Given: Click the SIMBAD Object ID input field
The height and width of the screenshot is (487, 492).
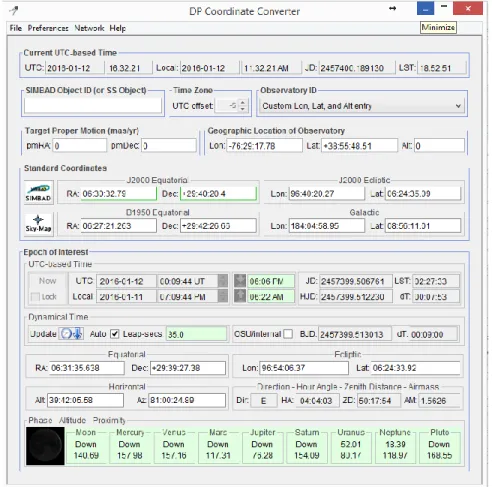Looking at the screenshot, I should click(x=93, y=106).
